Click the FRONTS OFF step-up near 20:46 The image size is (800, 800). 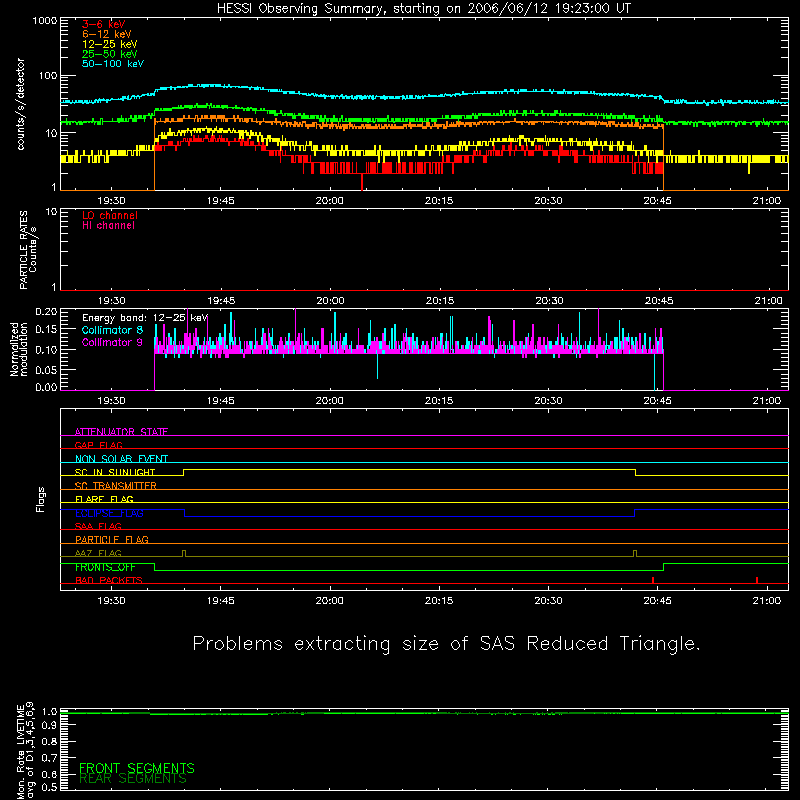click(x=663, y=567)
